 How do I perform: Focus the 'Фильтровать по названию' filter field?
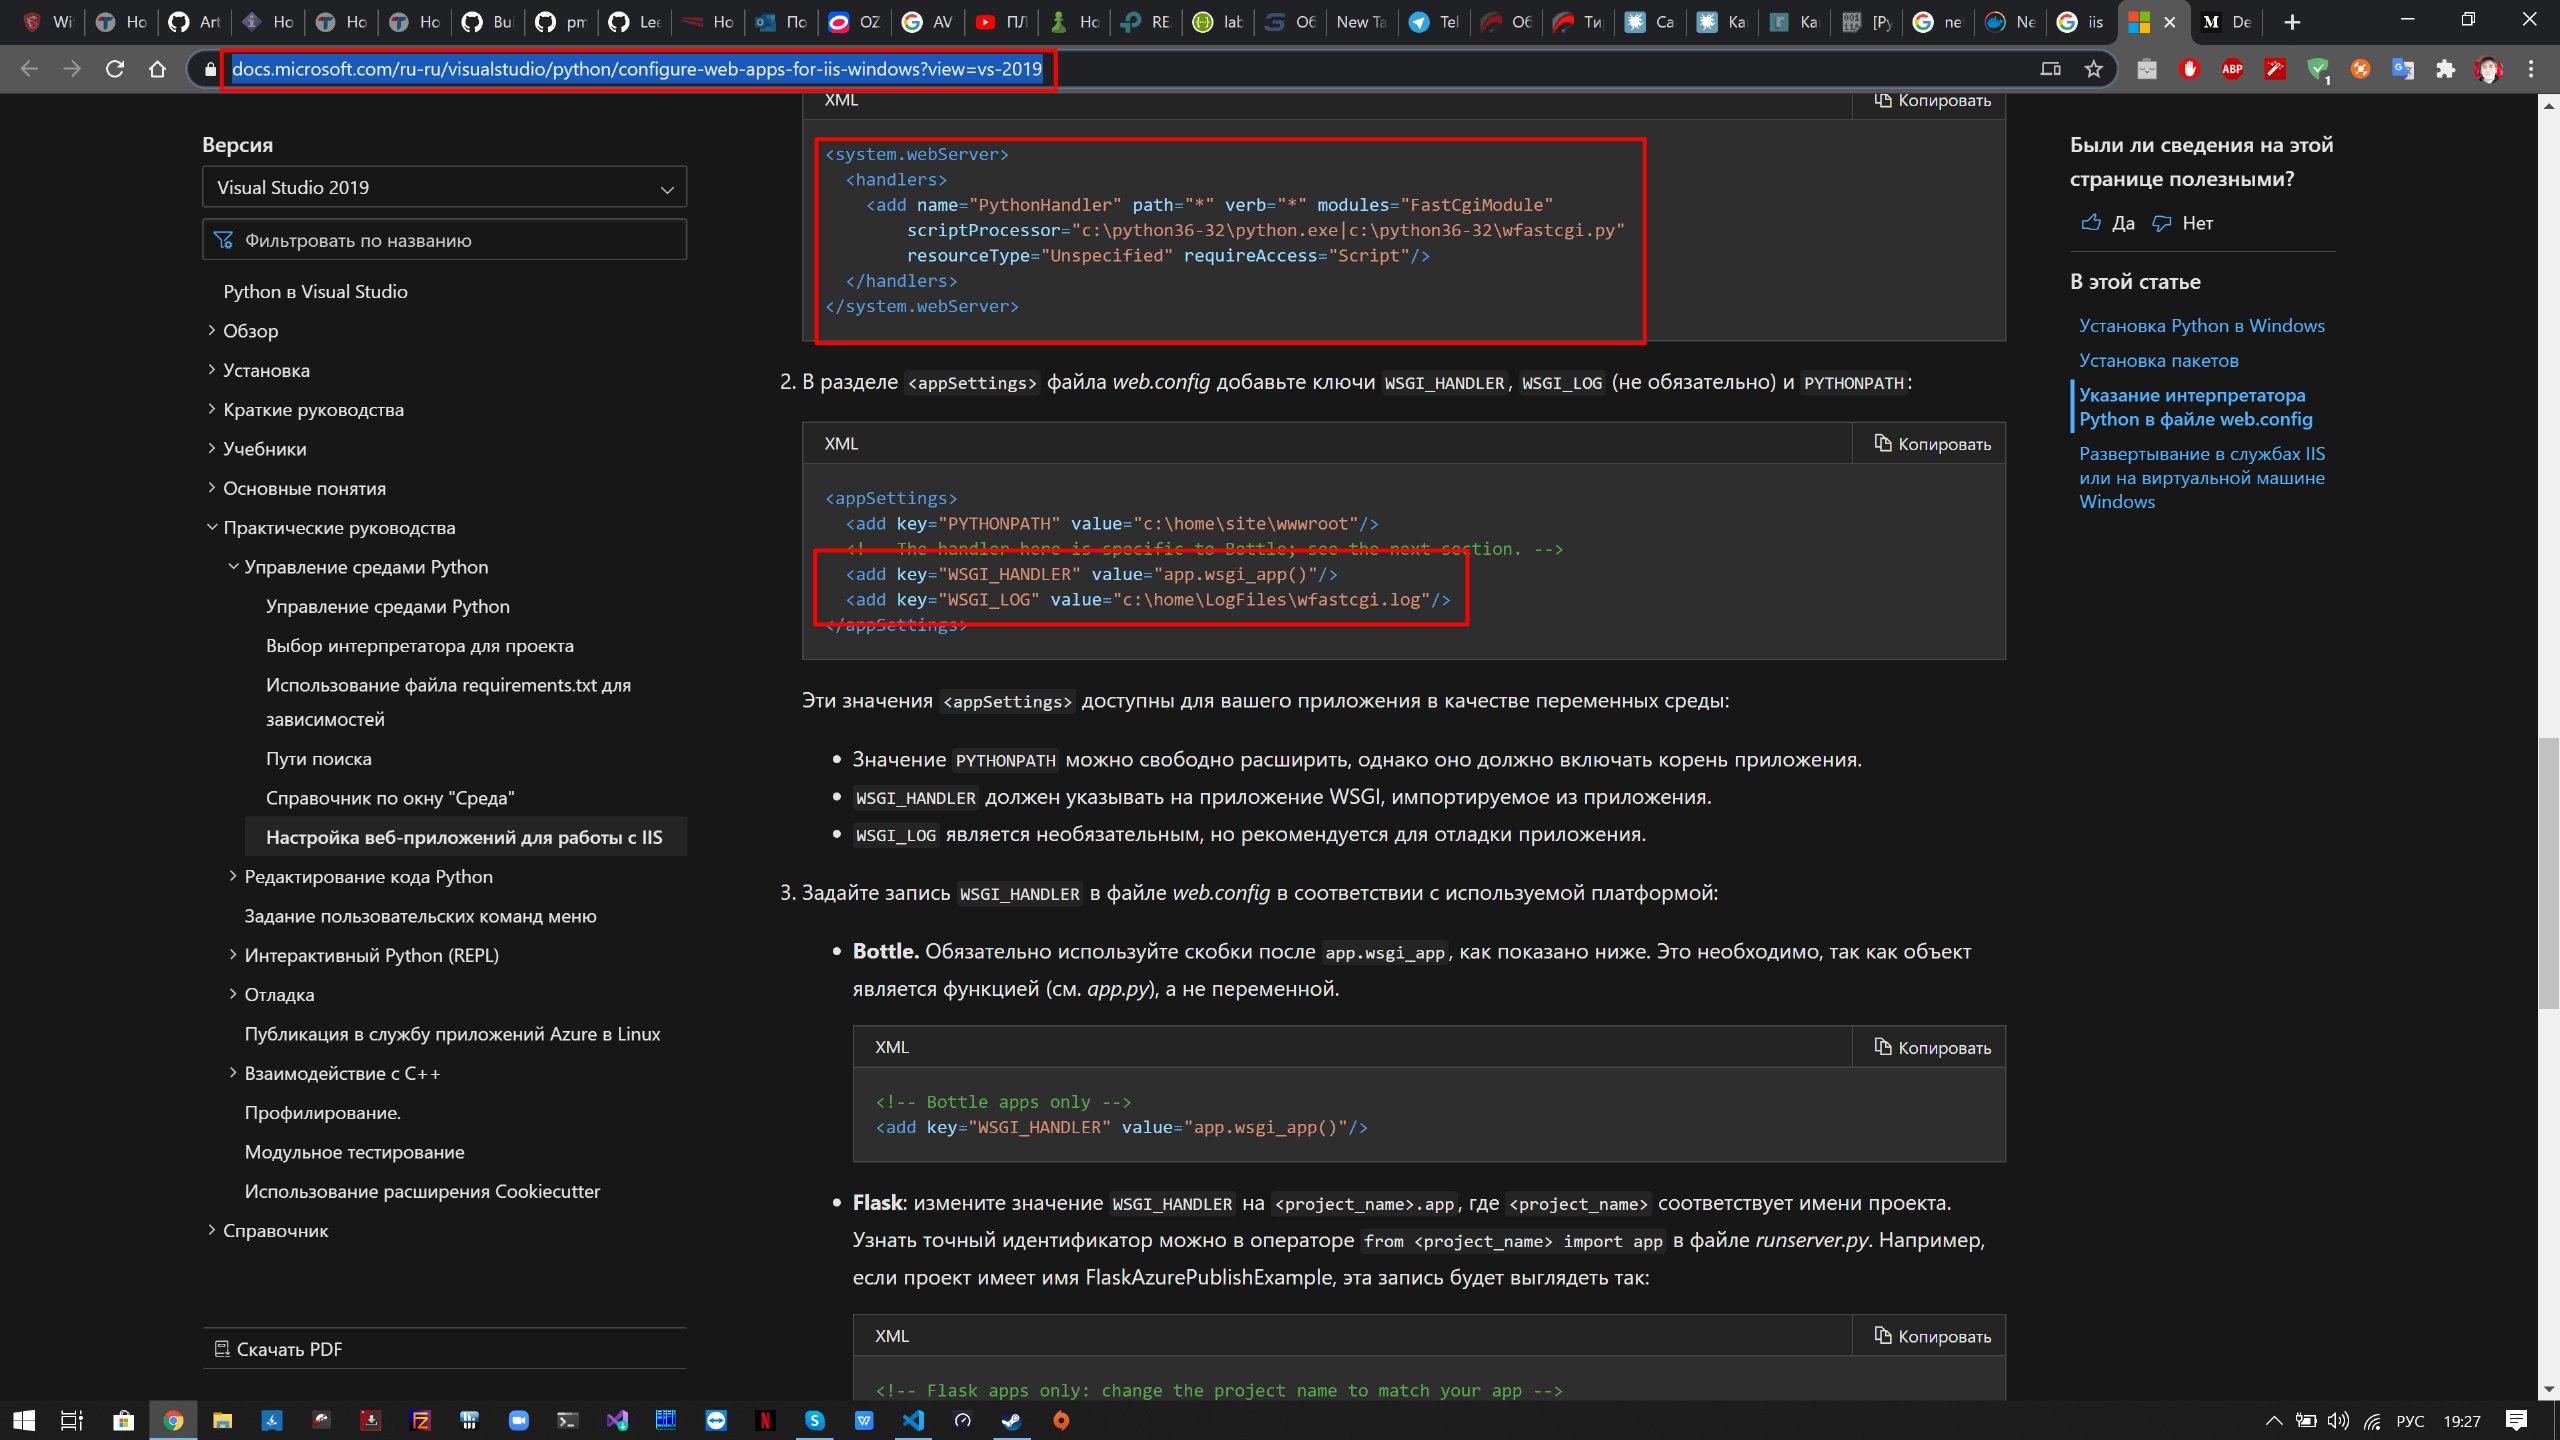[x=444, y=240]
